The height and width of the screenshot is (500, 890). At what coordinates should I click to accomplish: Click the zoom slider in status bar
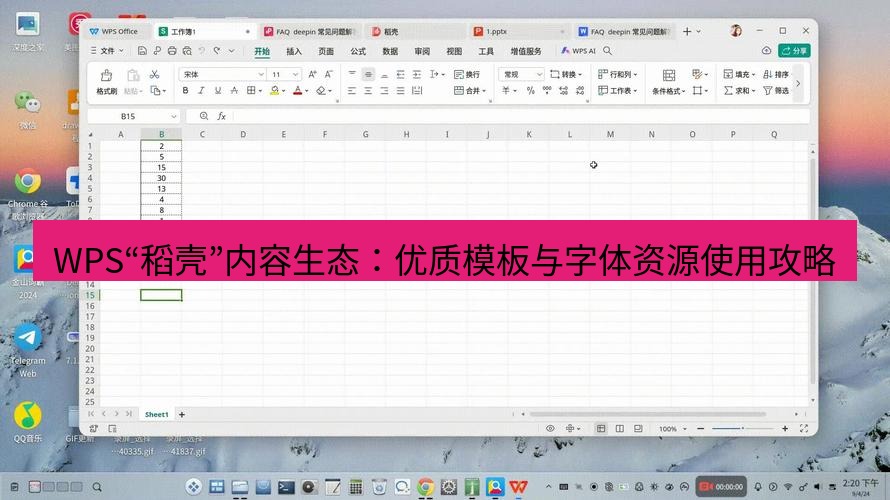pos(742,428)
